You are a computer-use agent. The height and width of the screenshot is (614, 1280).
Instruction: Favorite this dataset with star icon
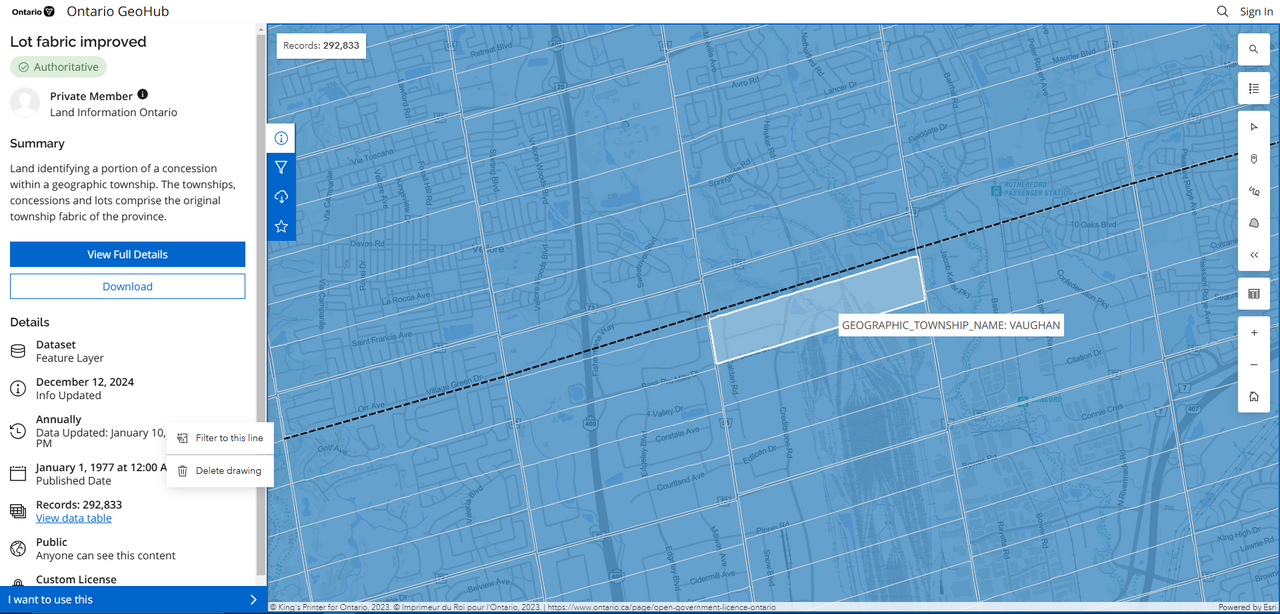(281, 227)
